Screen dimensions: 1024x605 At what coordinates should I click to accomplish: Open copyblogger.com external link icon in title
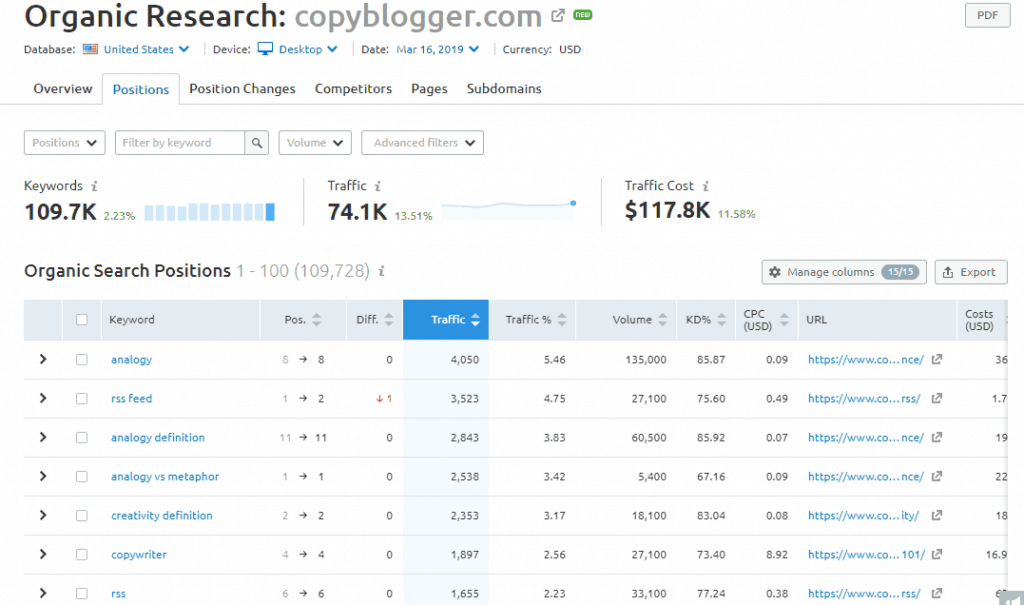coord(558,15)
